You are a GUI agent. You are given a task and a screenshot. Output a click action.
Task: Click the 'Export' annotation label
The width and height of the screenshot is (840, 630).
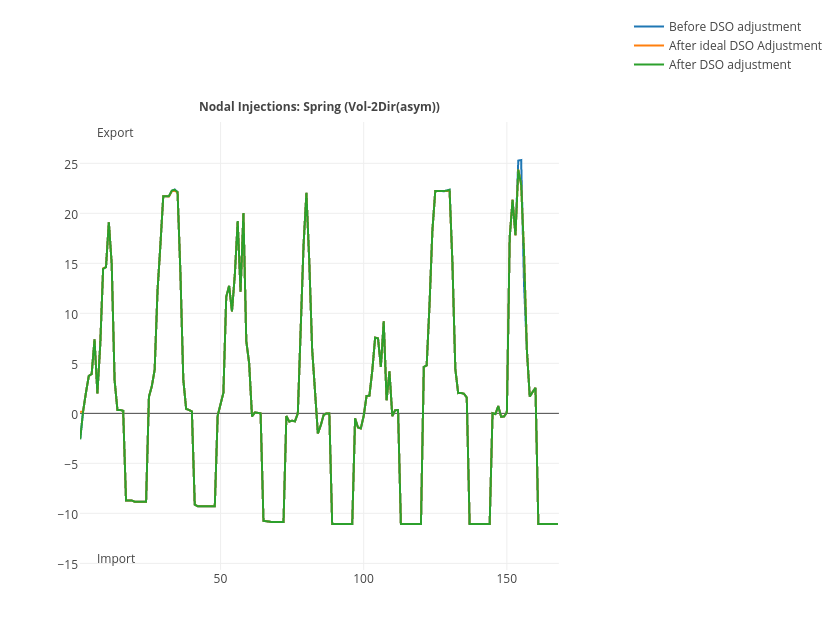pos(115,133)
